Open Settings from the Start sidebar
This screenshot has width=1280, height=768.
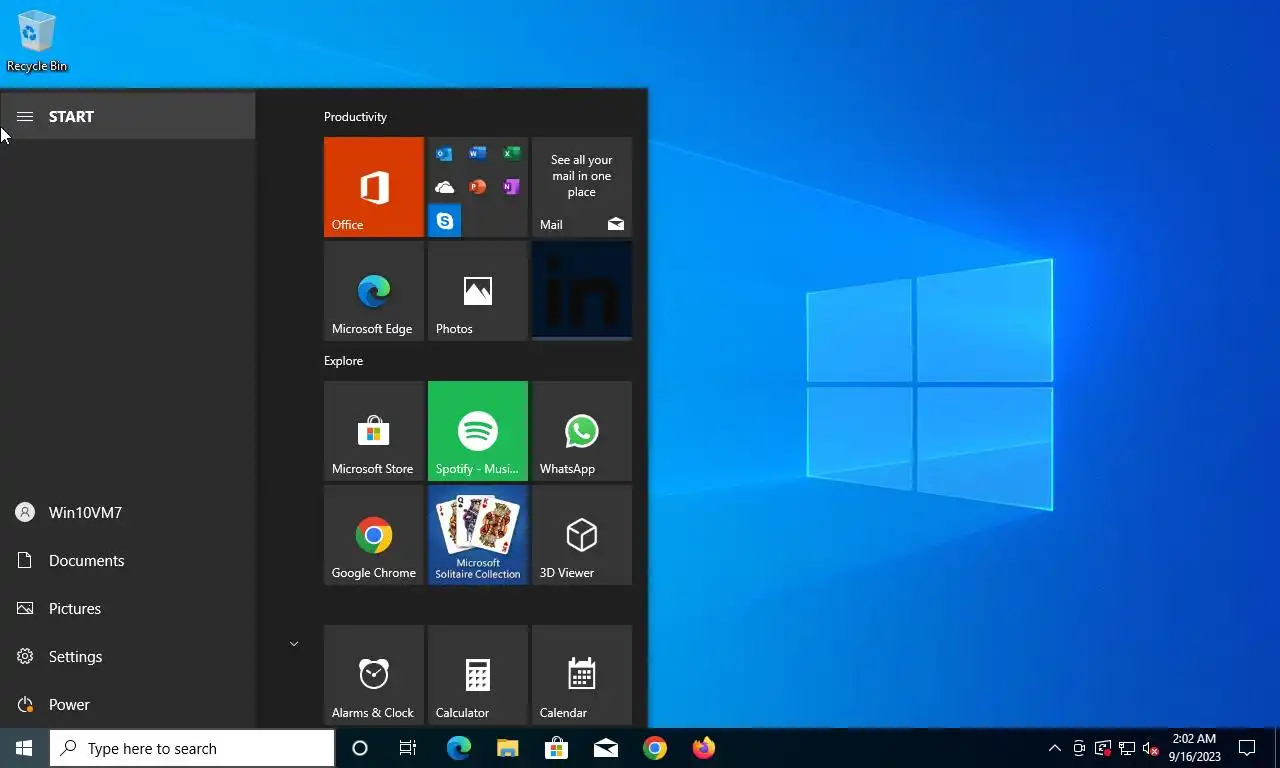128,657
